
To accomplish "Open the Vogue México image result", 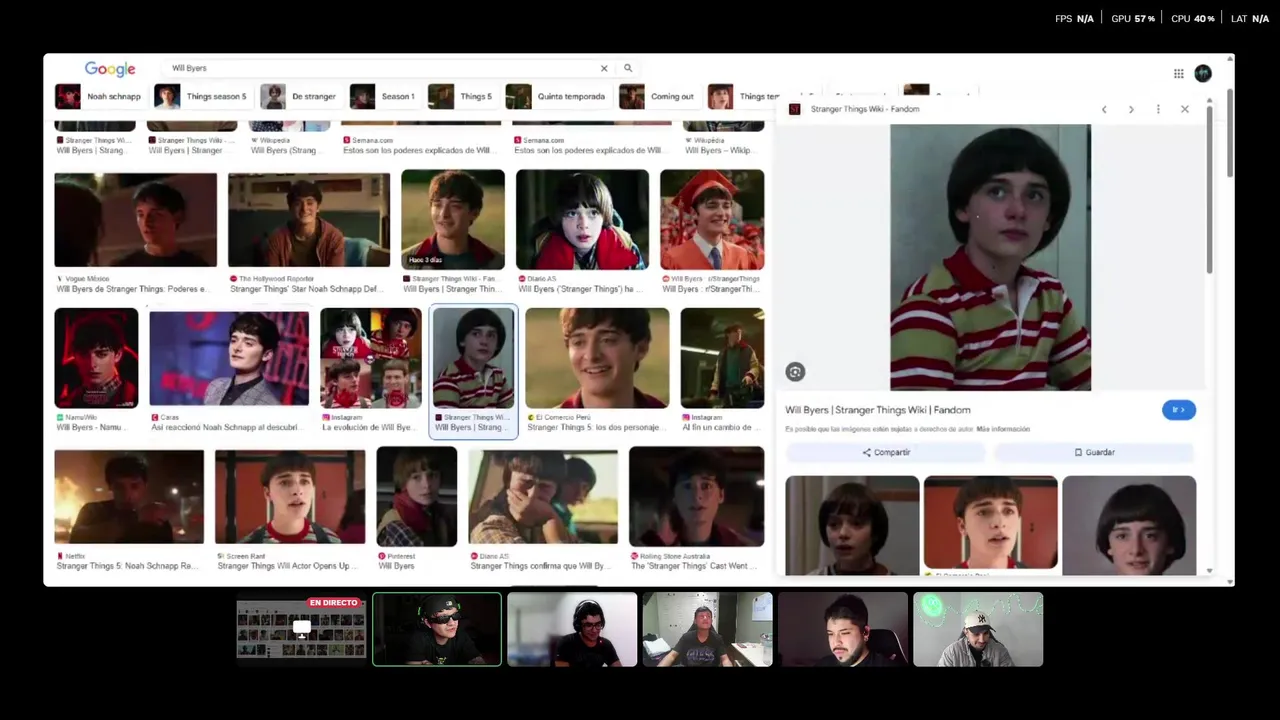I will (136, 220).
